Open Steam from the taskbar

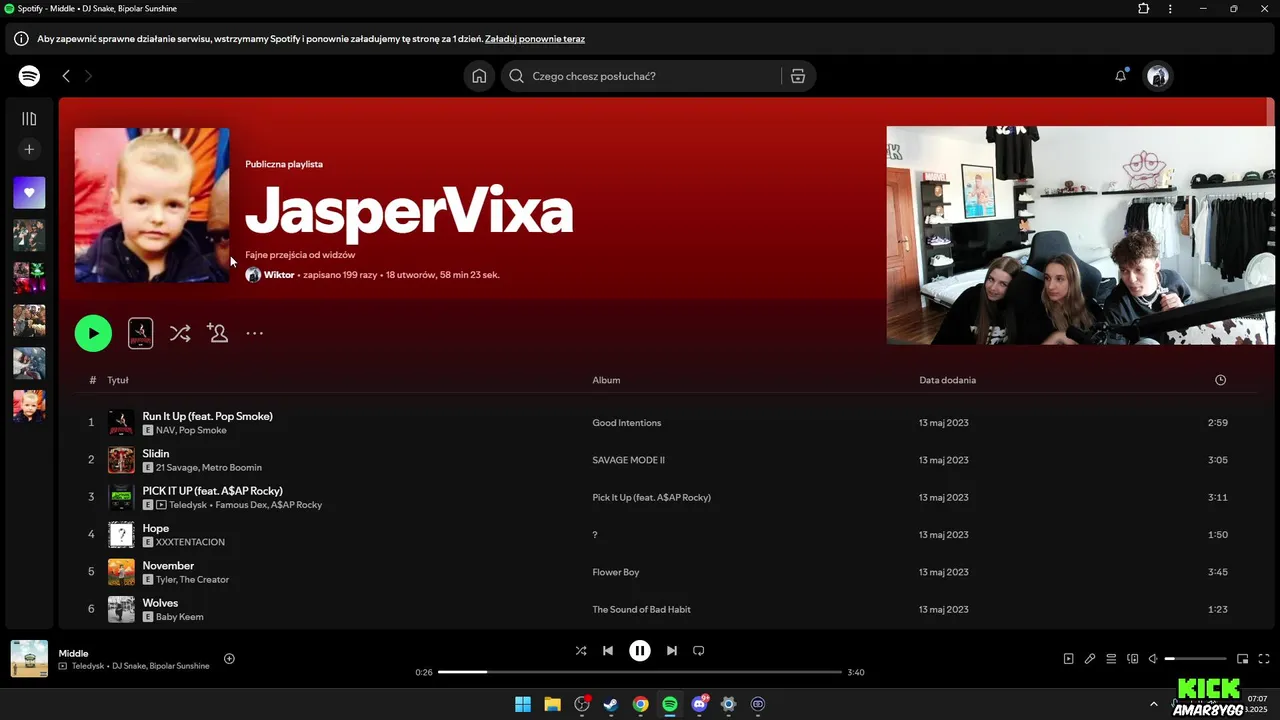(x=611, y=704)
